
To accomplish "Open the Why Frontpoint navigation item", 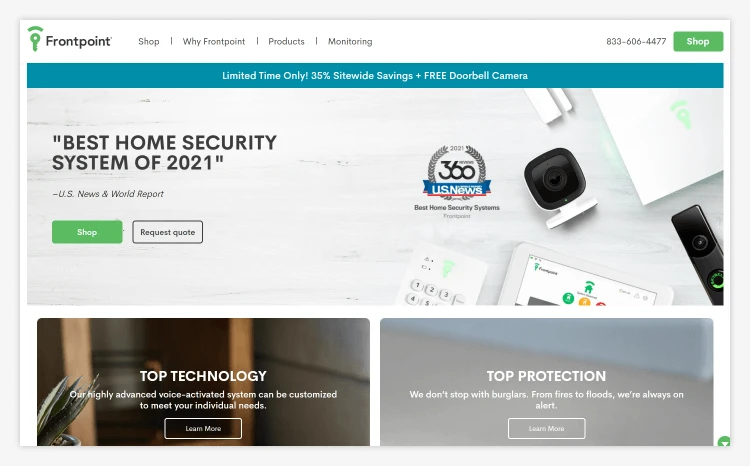I will tap(214, 42).
